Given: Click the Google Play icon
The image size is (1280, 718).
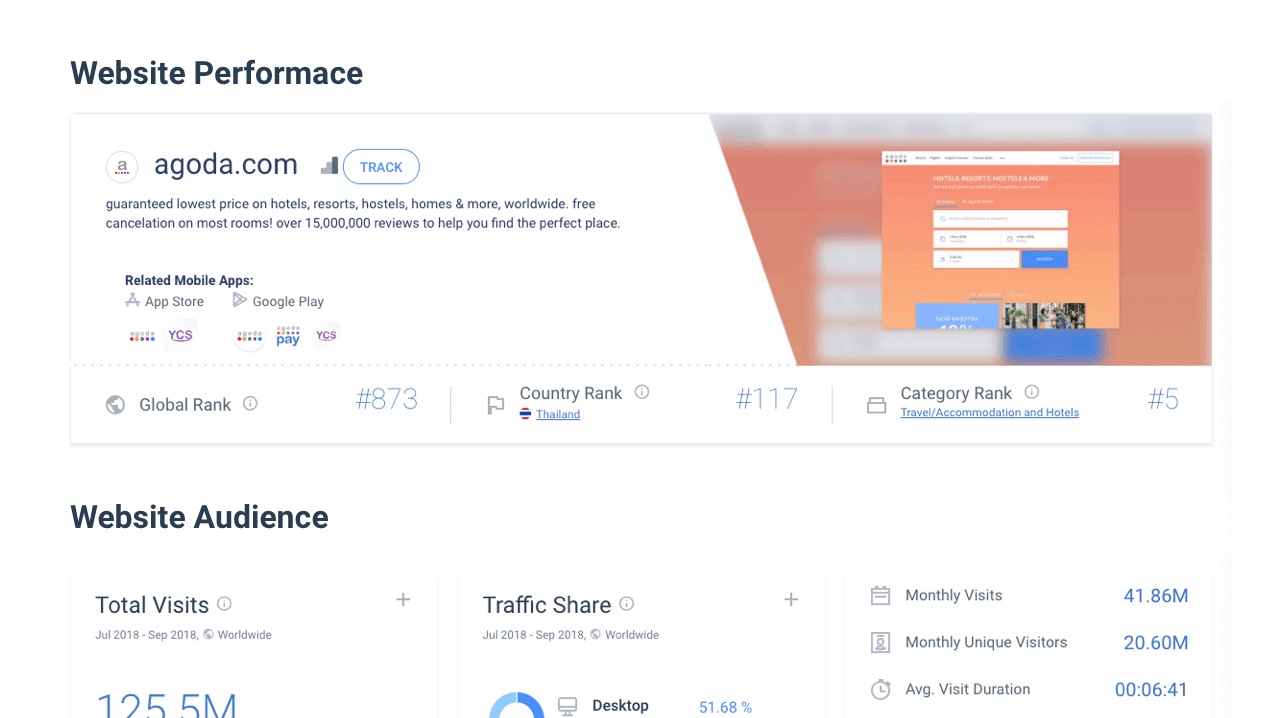Looking at the screenshot, I should [x=238, y=300].
